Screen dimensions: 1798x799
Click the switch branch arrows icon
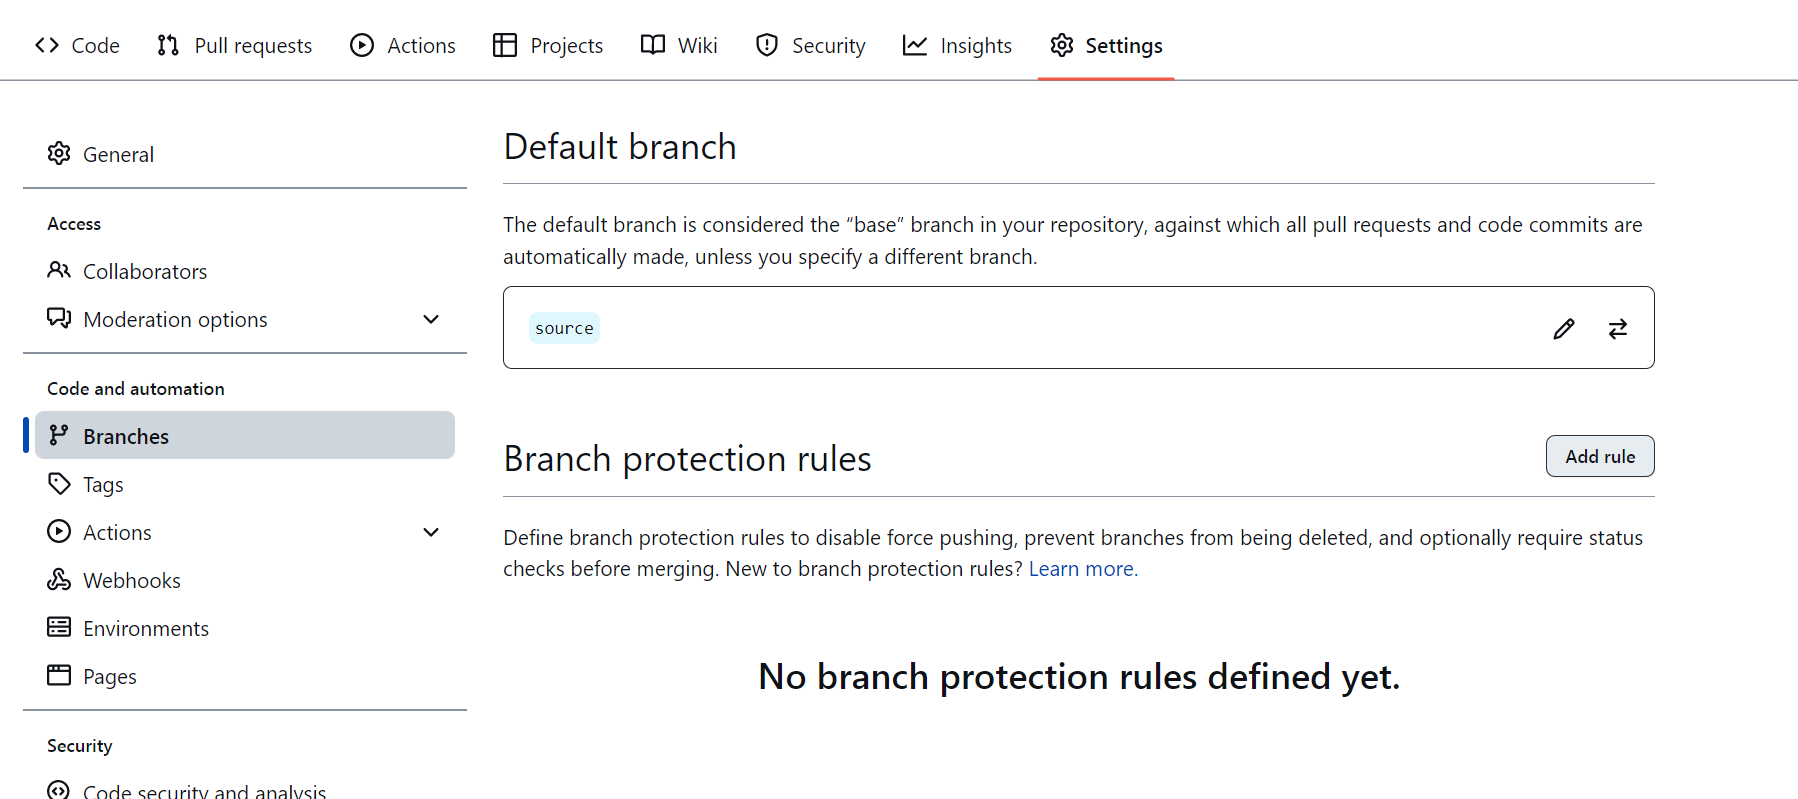point(1618,329)
